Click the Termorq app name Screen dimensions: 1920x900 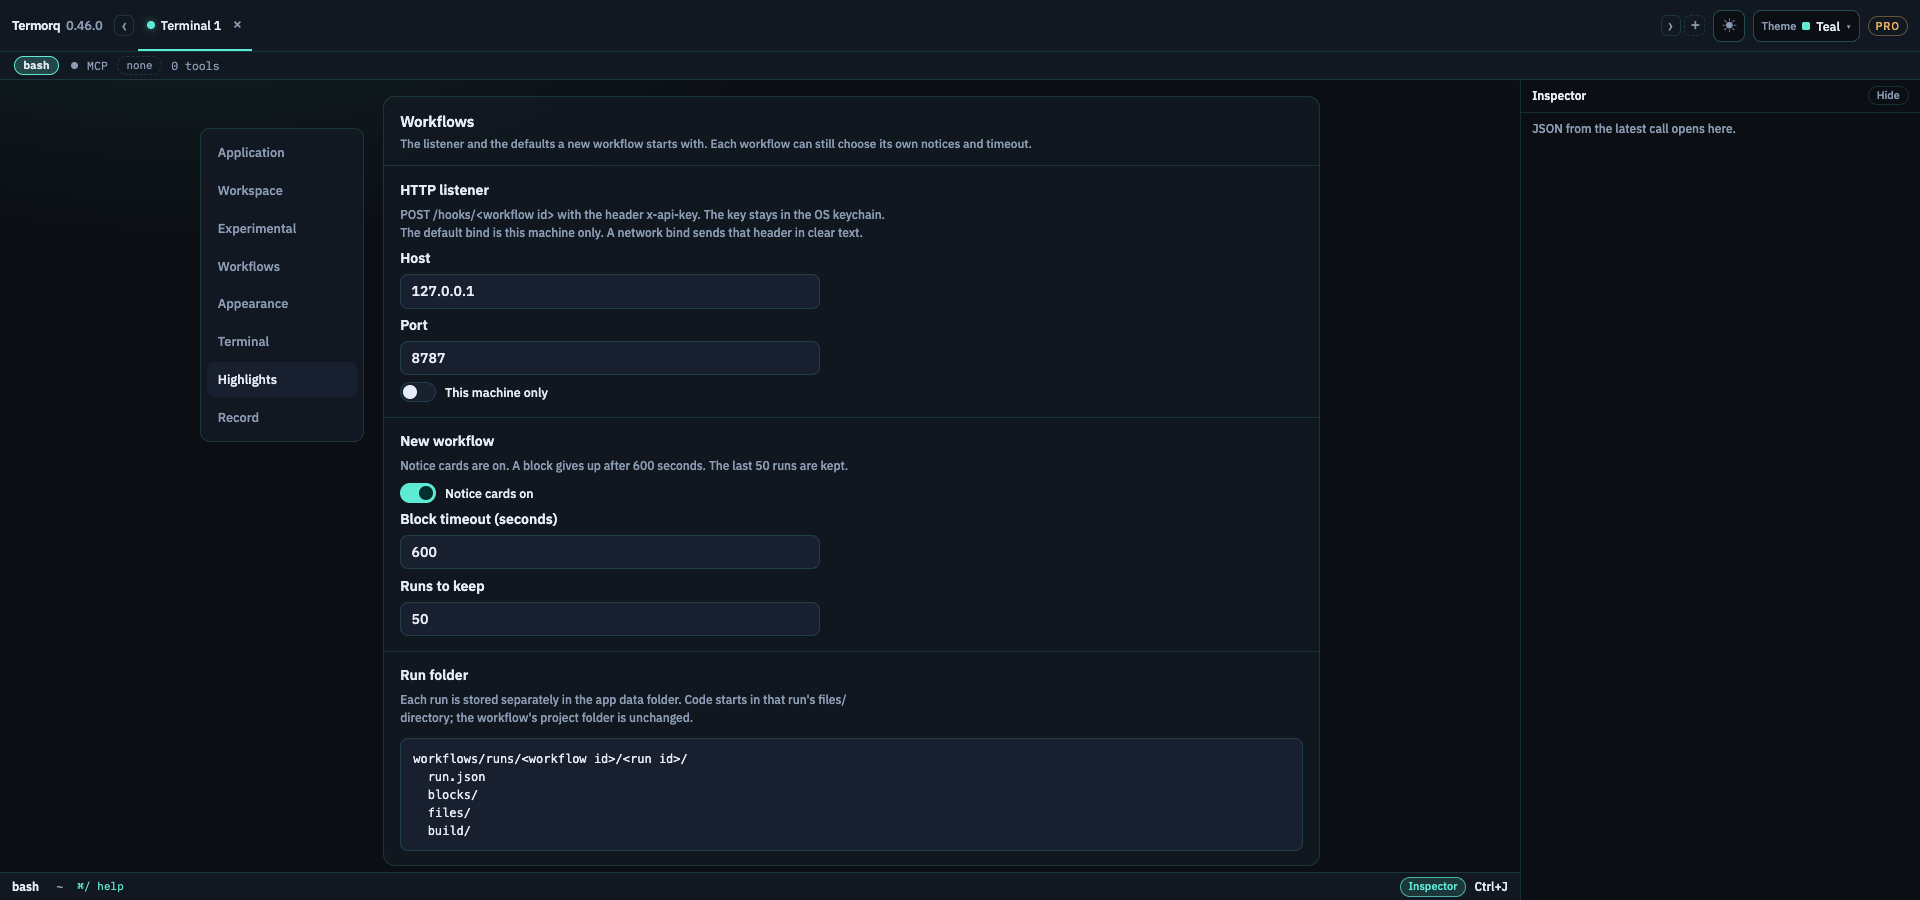(36, 26)
